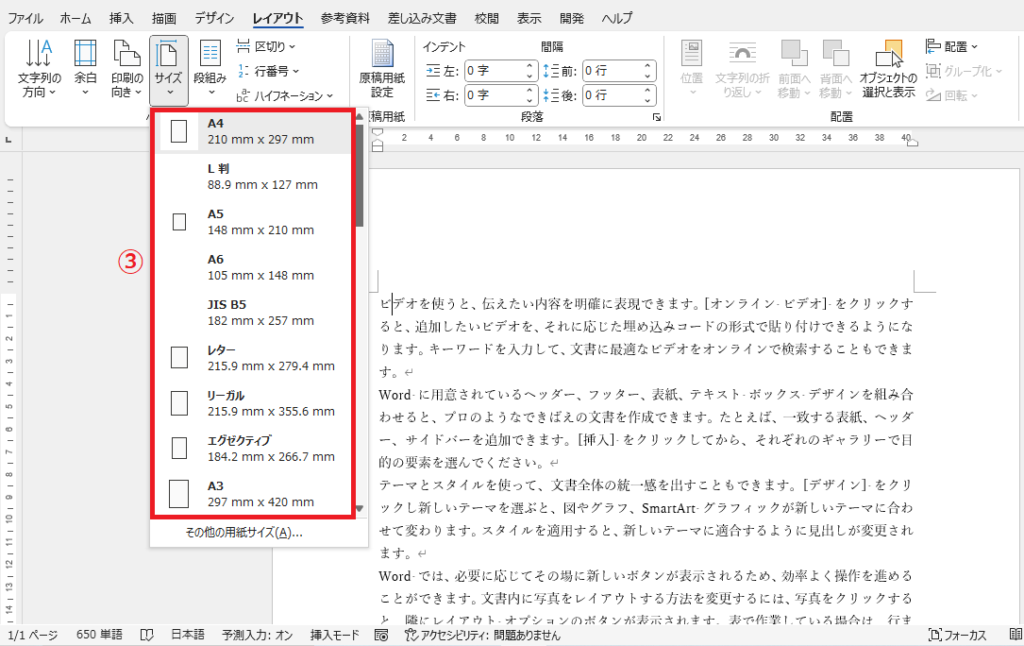
Task: Decrease right indent with down stepper arrow
Action: point(530,100)
